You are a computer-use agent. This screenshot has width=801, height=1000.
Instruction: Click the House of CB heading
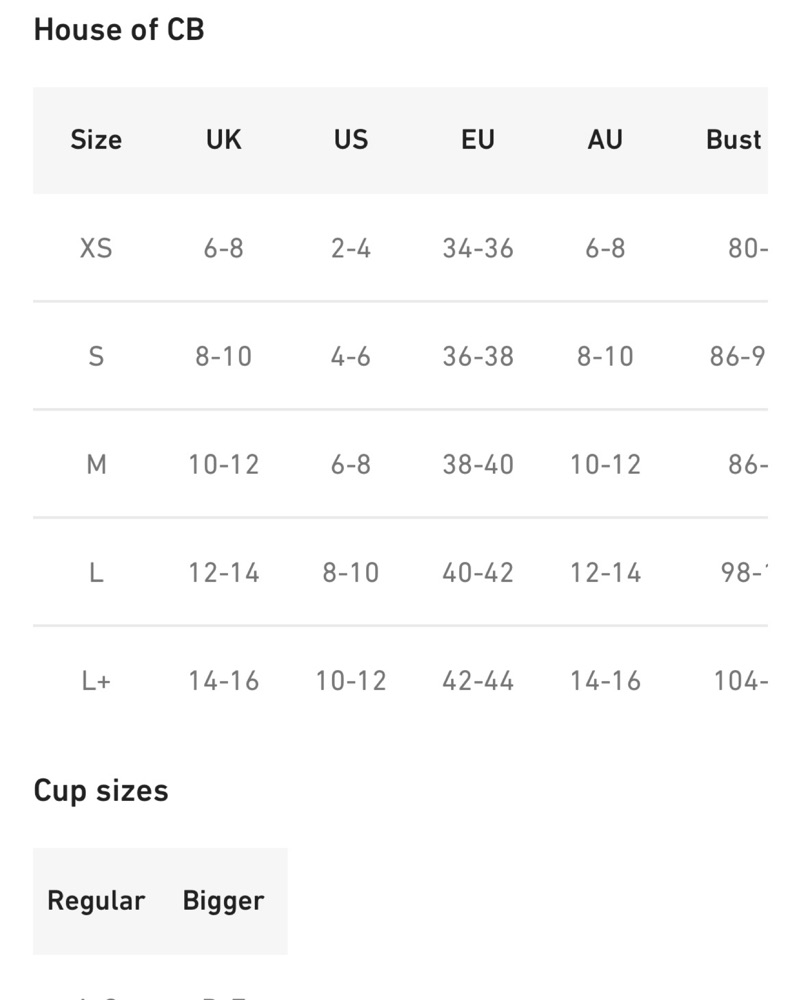coord(119,30)
